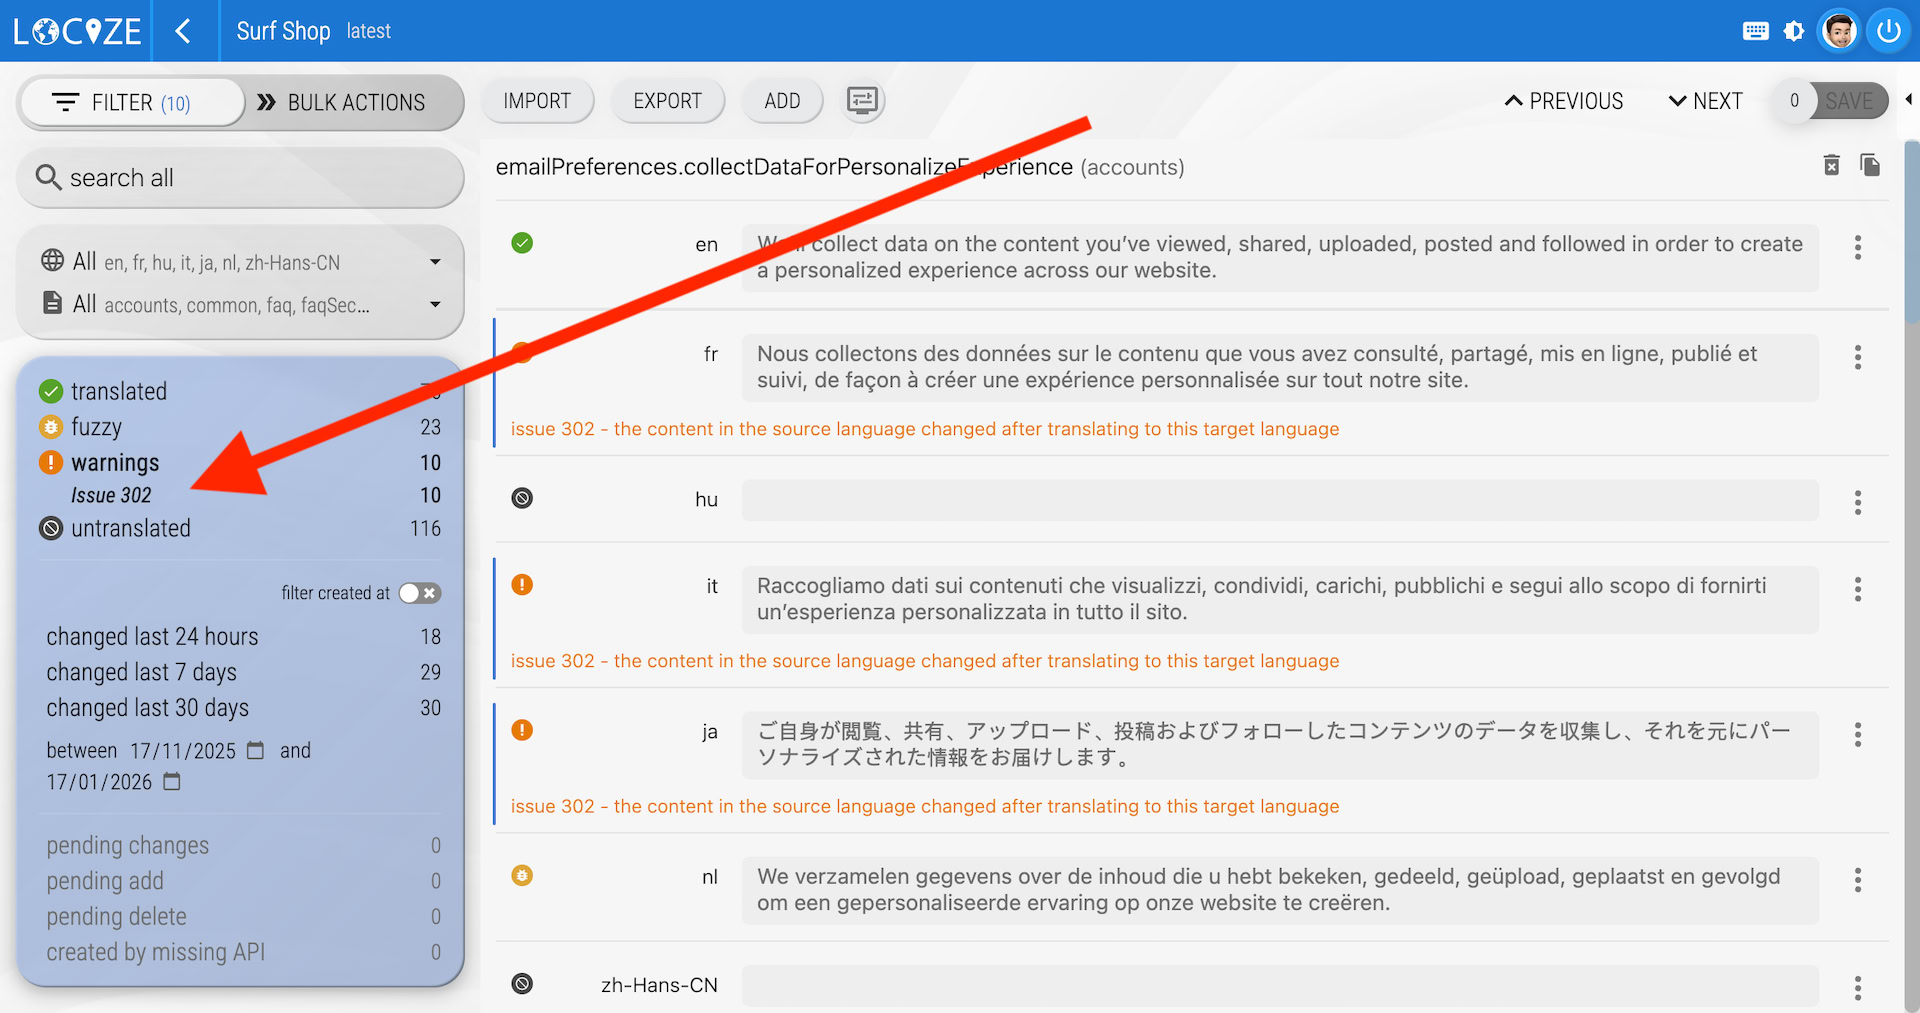
Task: Toggle the nl fuzzy status icon
Action: pos(522,876)
